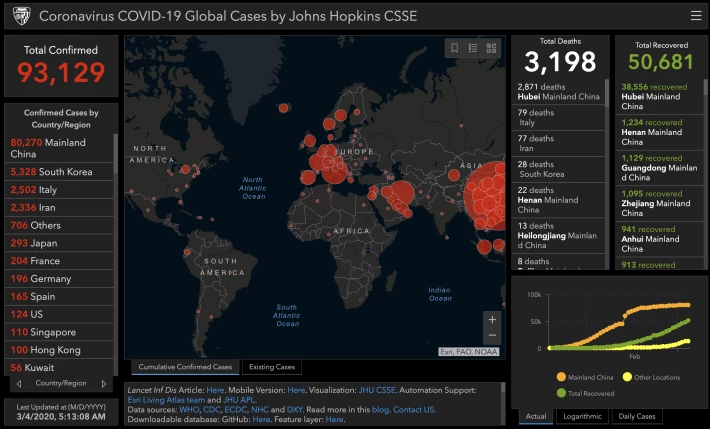Click Italy 79 deaths entry

pos(558,118)
